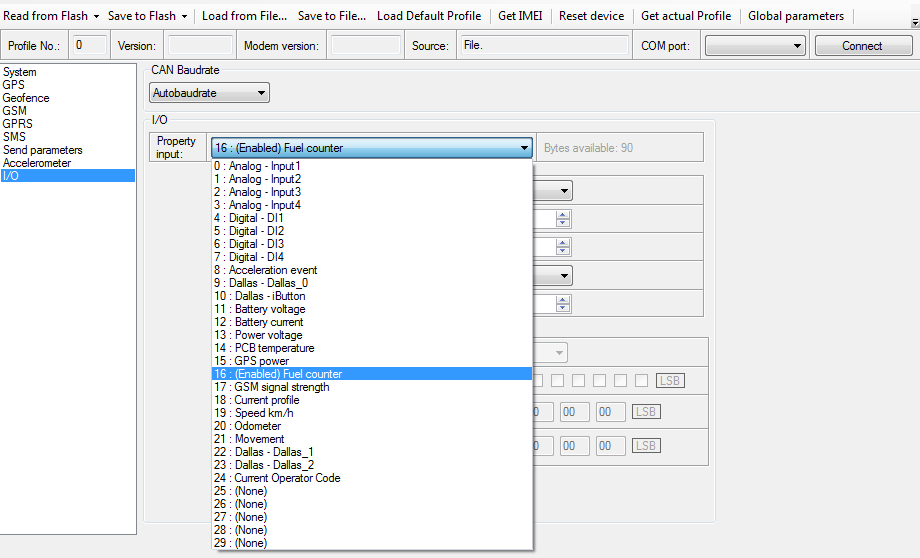Select Accelerometer in the left settings list
920x558 pixels.
click(37, 163)
